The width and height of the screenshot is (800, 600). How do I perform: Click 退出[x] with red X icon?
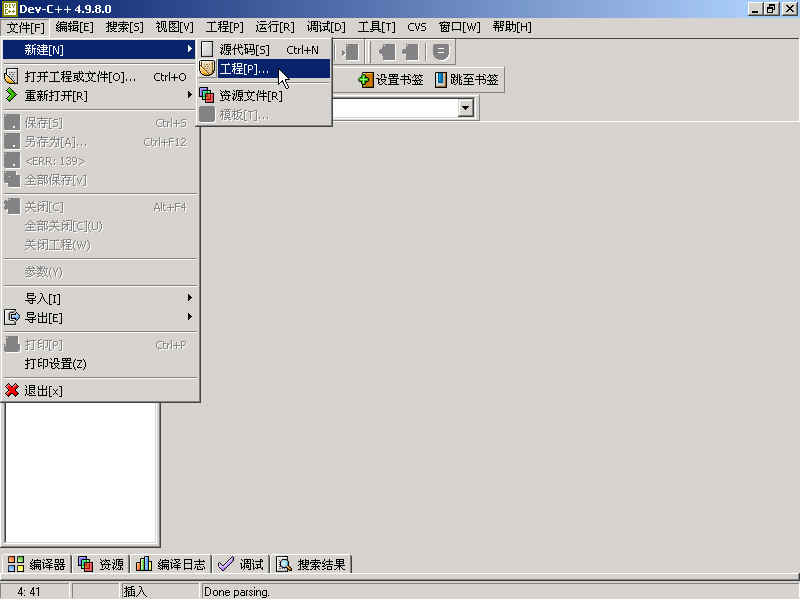pyautogui.click(x=43, y=391)
